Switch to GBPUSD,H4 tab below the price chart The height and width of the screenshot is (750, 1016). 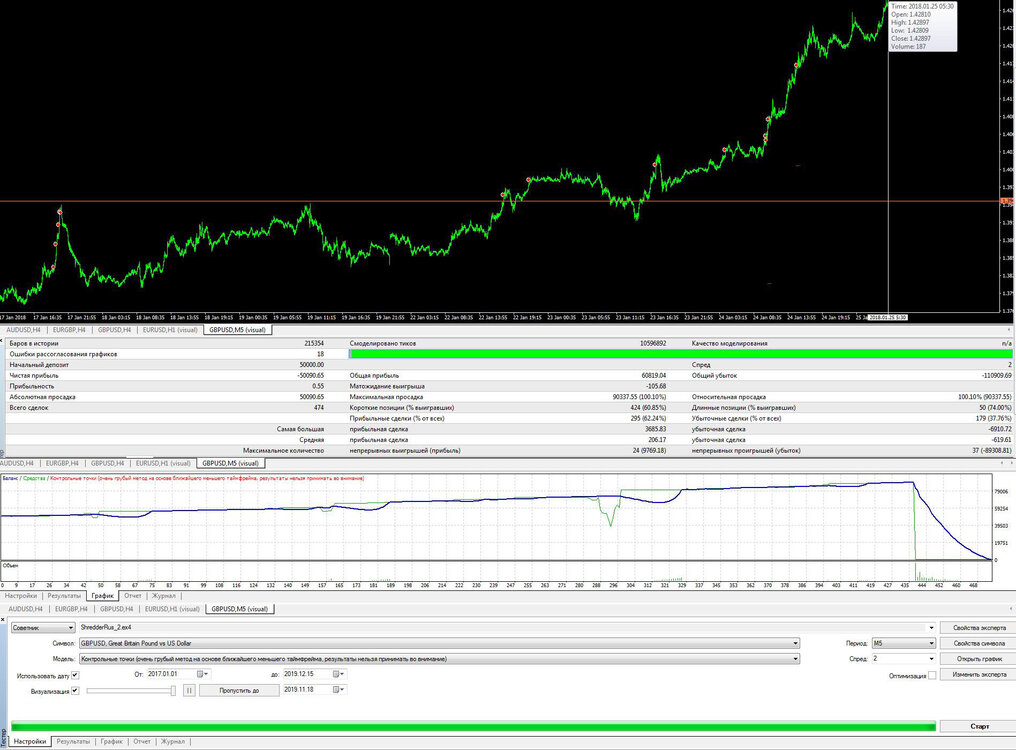click(115, 330)
